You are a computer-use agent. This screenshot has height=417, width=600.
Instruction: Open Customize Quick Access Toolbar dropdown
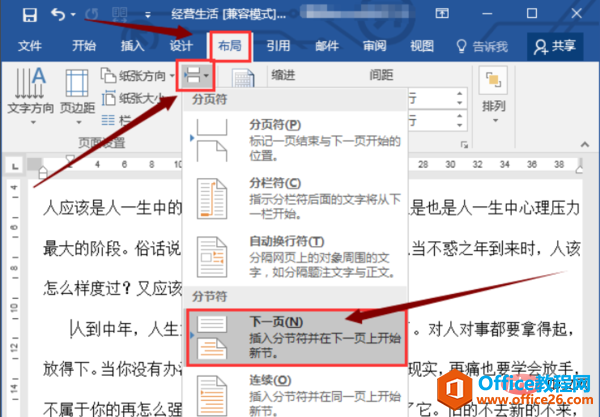[148, 15]
